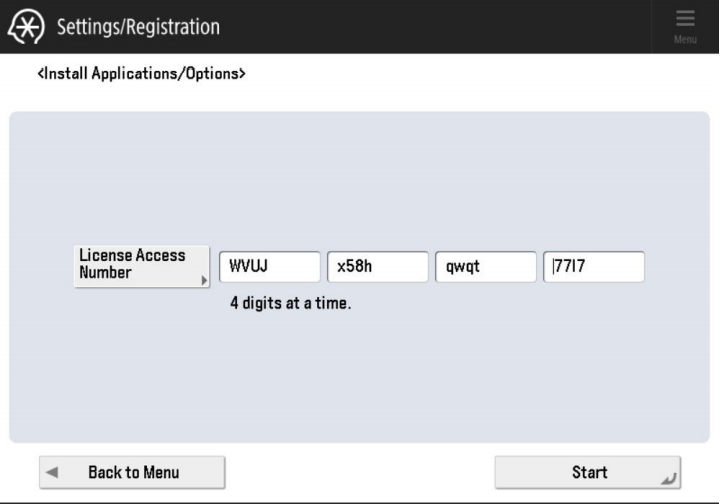Screen dimensions: 721x504
Task: Click the Settings/Registration title text
Action: tap(138, 26)
